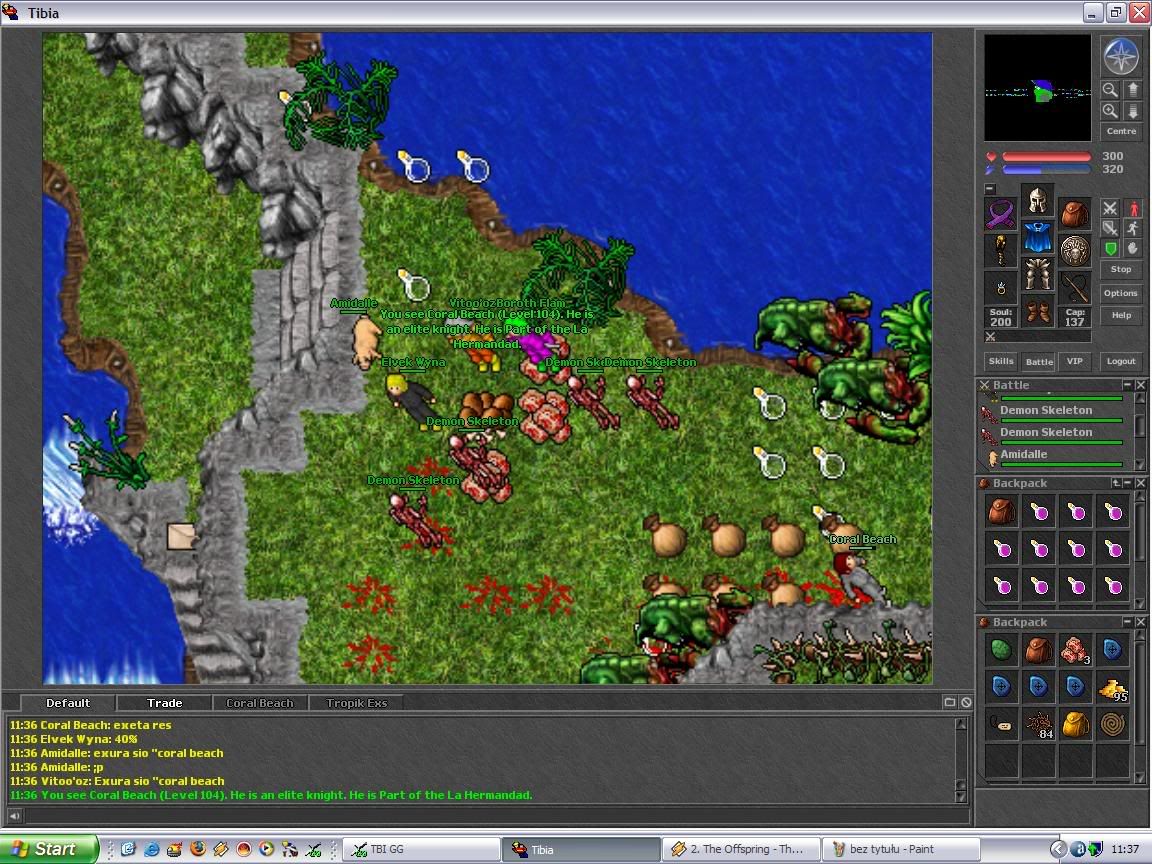
Task: Minimize the first Backpack panel
Action: pos(1128,483)
